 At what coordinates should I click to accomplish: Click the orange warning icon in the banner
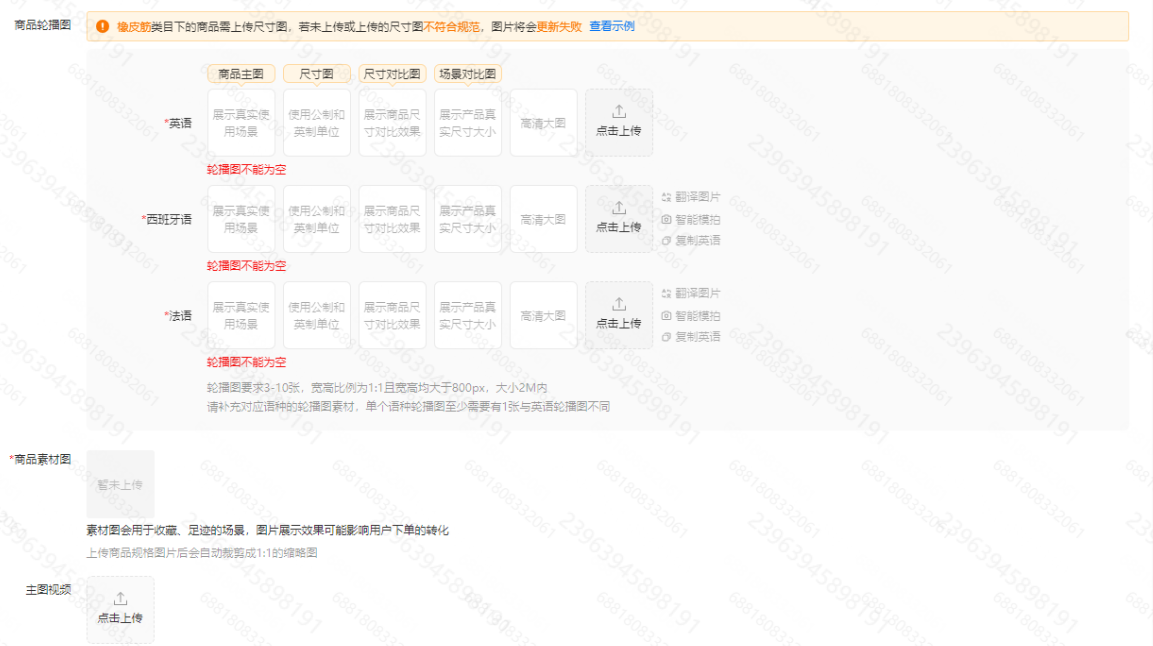tap(103, 26)
